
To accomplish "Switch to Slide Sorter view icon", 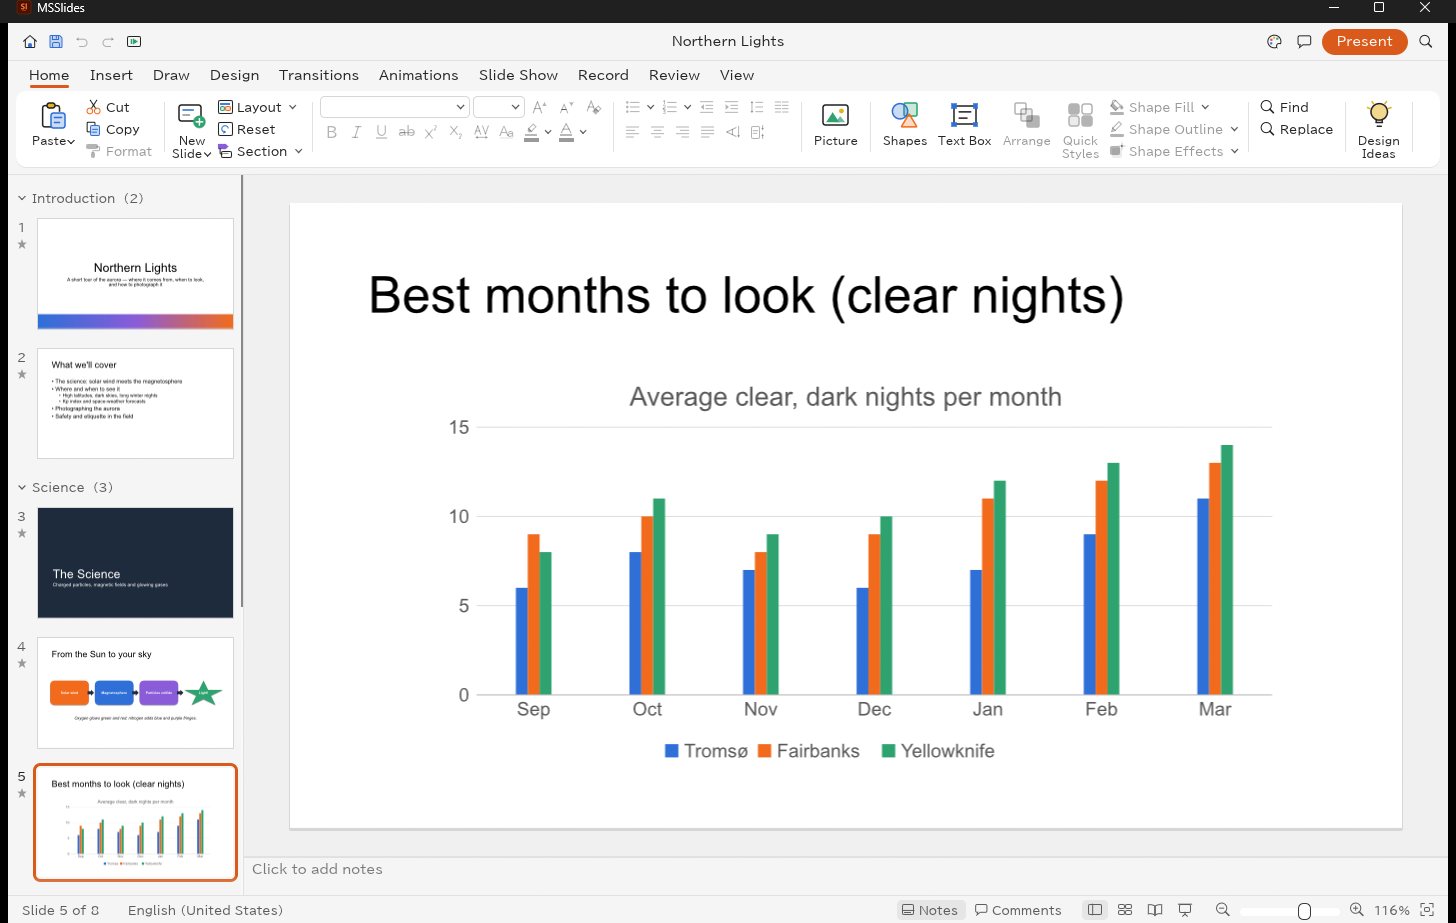I will pos(1125,910).
